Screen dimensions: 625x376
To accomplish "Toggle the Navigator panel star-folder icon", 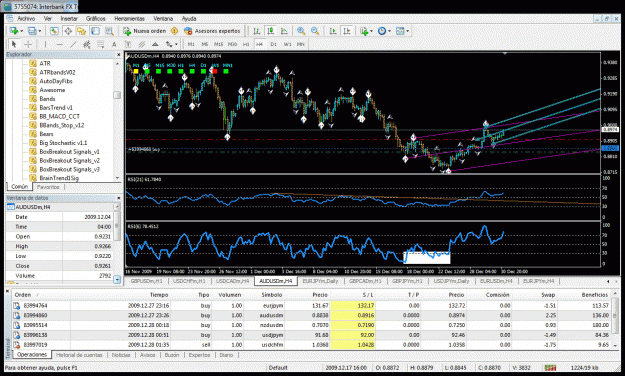I will (x=82, y=31).
